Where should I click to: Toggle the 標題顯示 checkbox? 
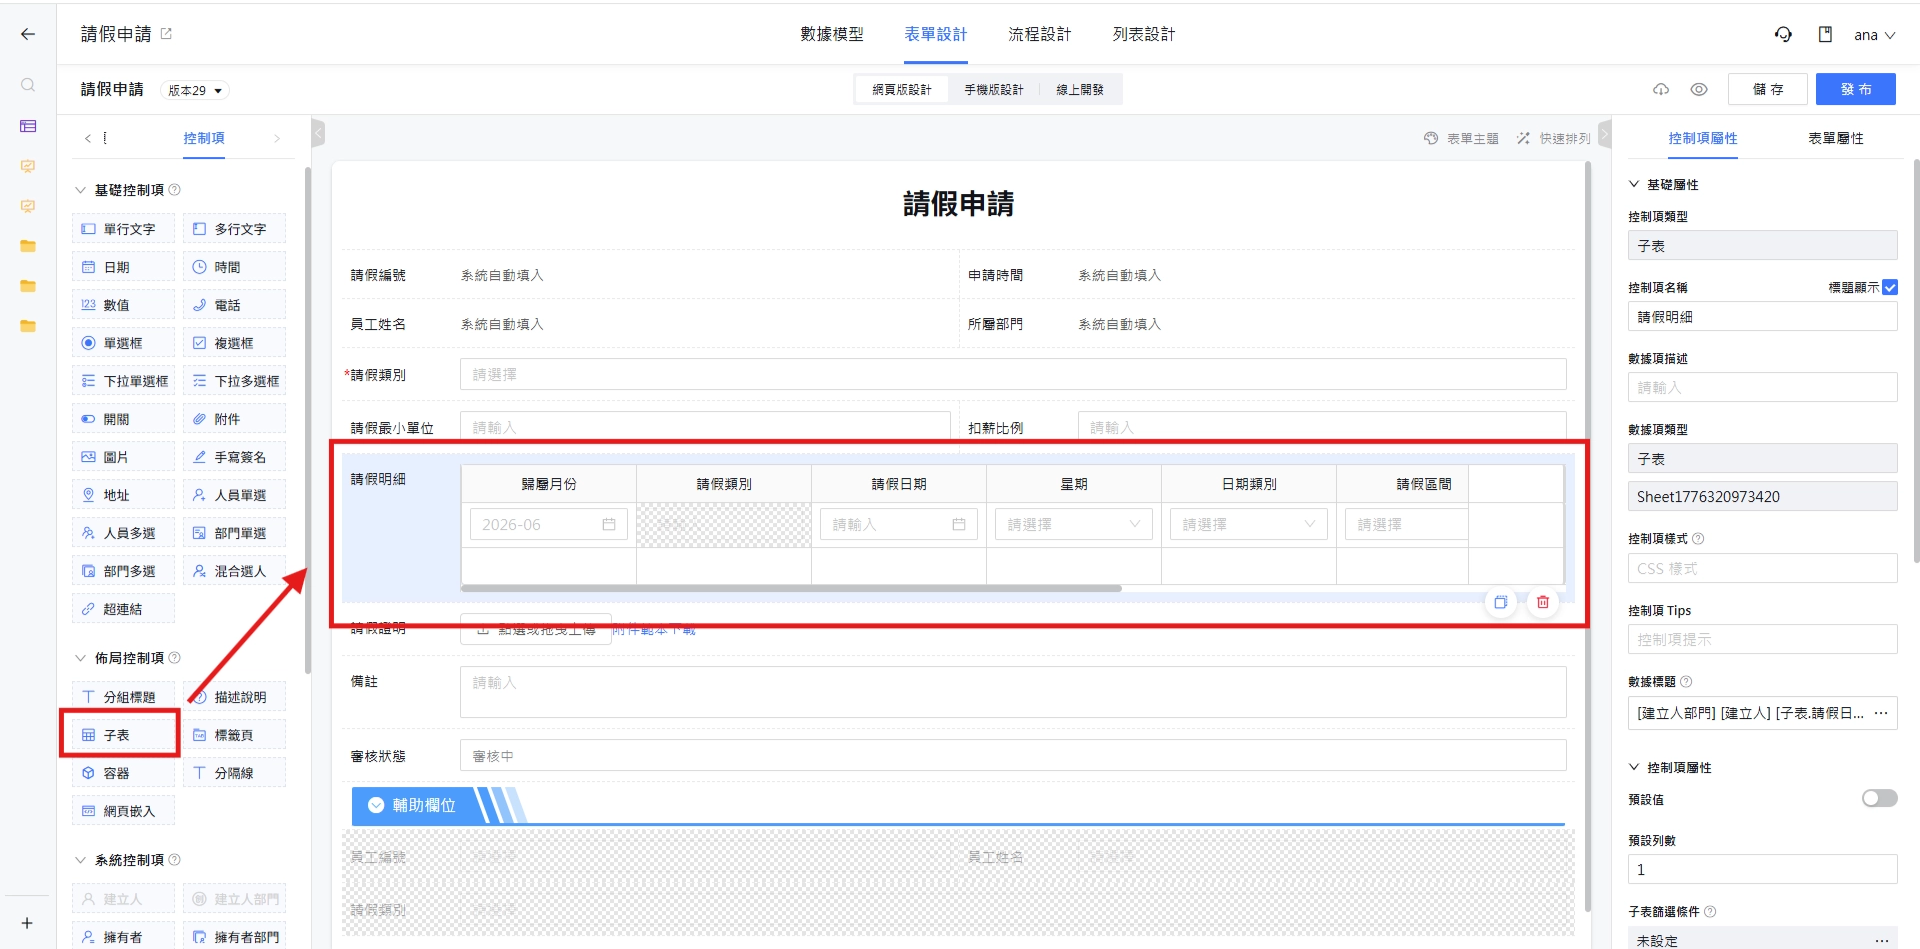[1889, 287]
